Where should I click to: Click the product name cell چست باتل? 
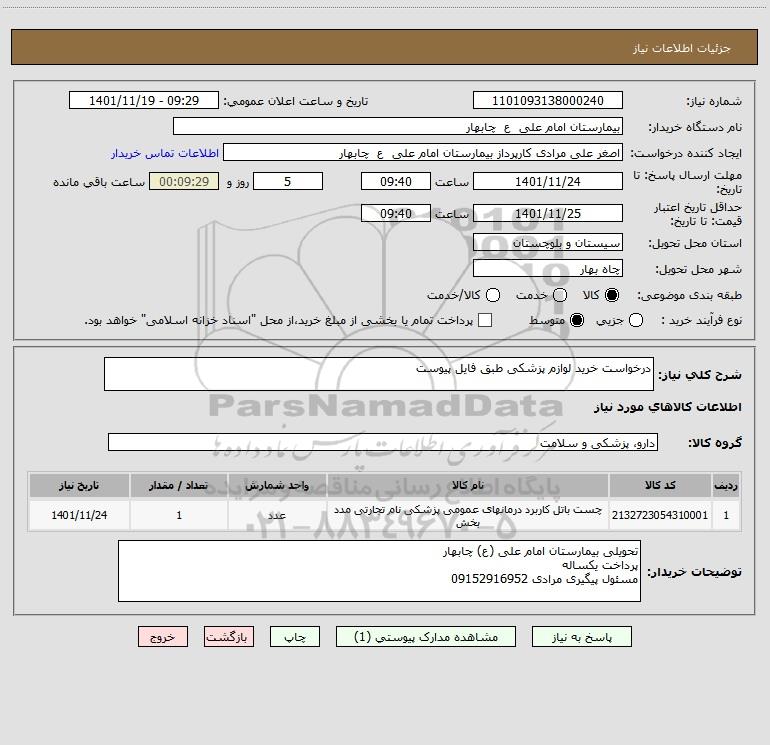point(468,515)
